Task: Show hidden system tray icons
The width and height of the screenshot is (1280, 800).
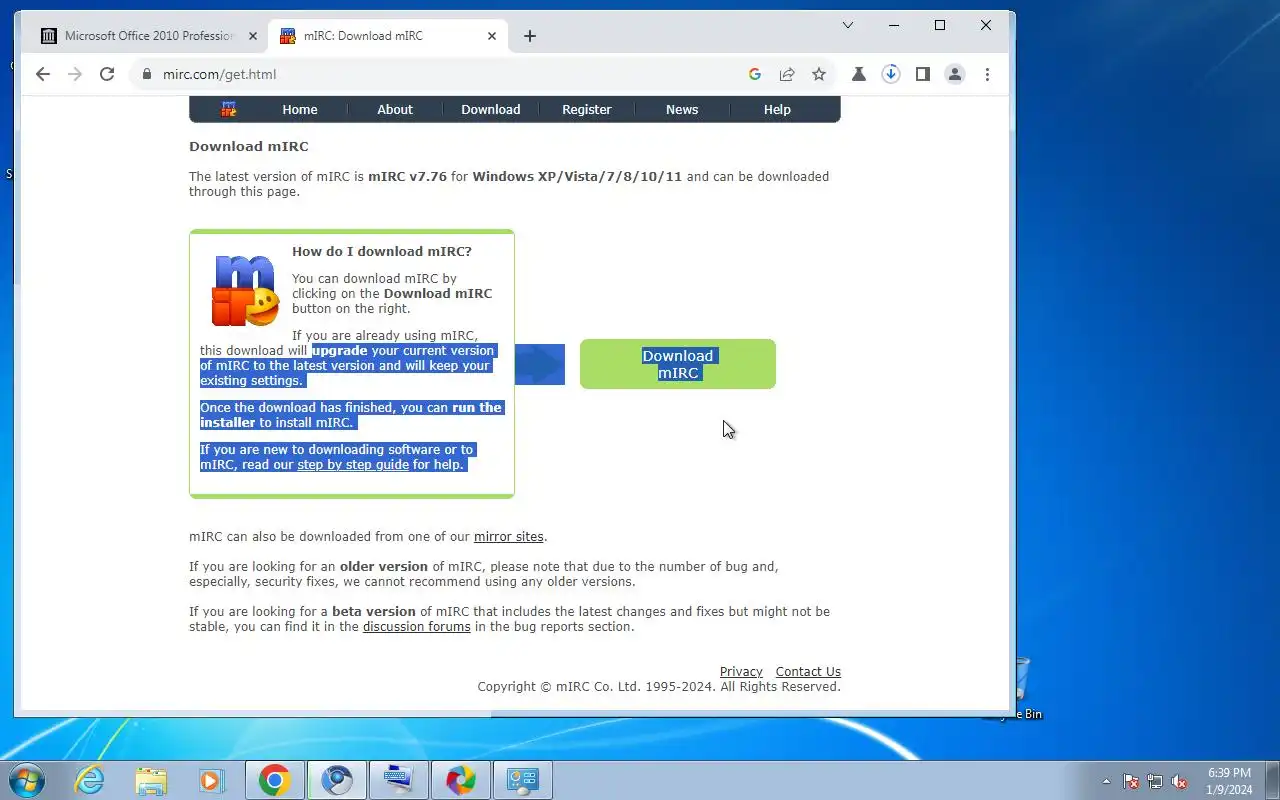Action: pos(1106,781)
